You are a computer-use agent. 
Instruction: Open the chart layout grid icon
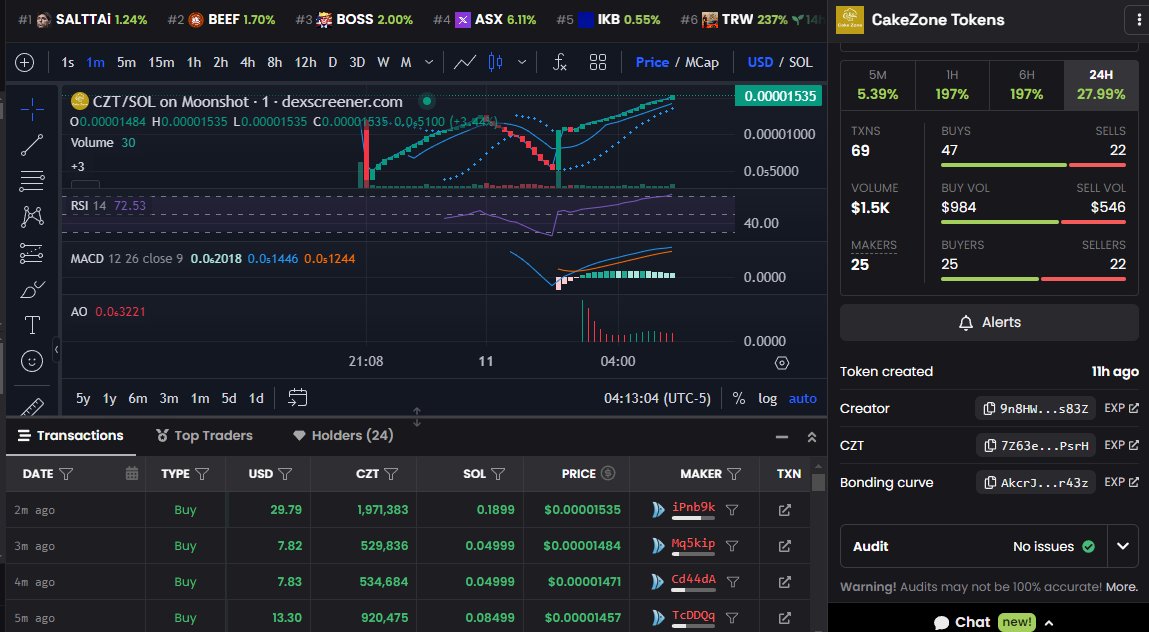(x=598, y=62)
